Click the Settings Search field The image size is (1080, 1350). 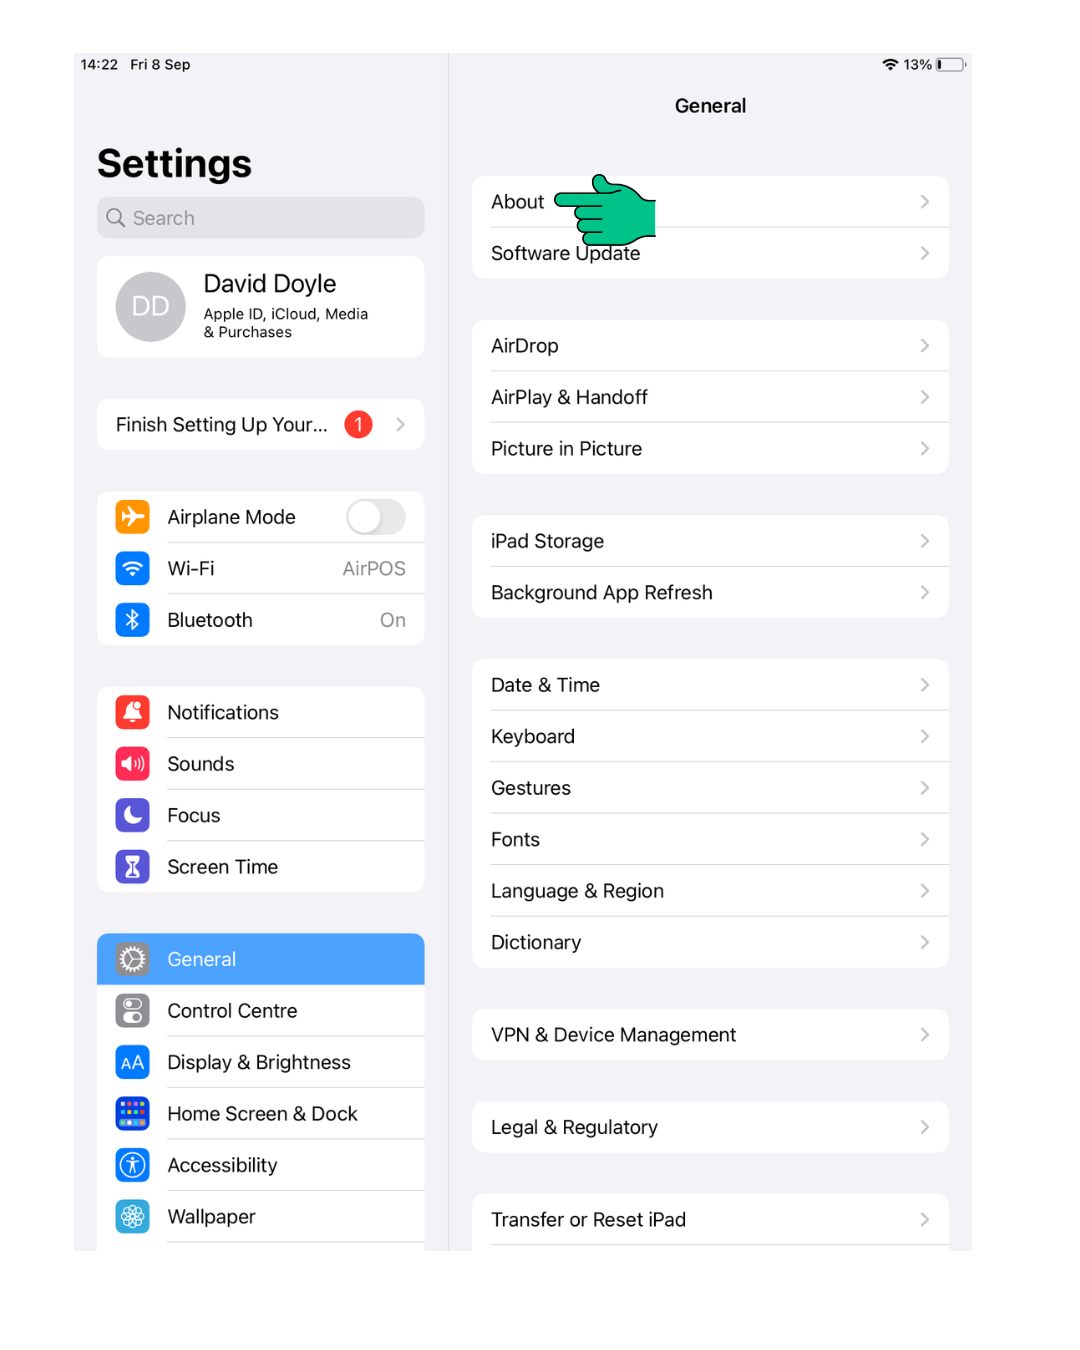point(261,218)
